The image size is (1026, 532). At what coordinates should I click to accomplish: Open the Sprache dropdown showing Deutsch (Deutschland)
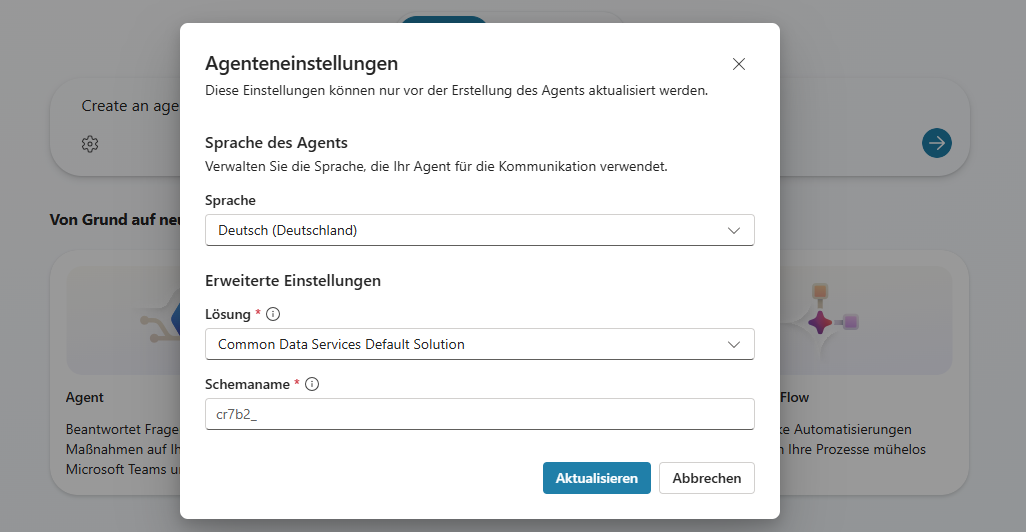(x=480, y=230)
